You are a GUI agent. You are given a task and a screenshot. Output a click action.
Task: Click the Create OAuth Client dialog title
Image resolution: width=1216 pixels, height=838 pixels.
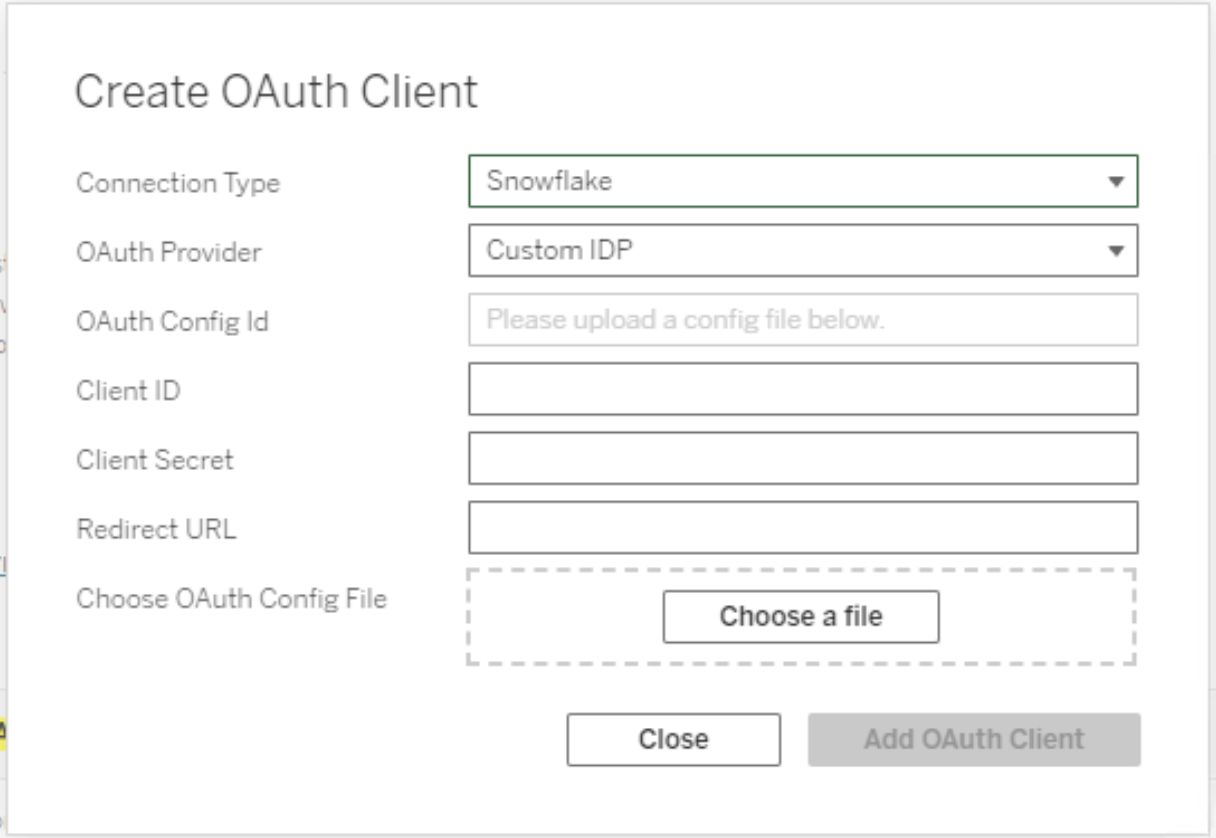(x=276, y=93)
